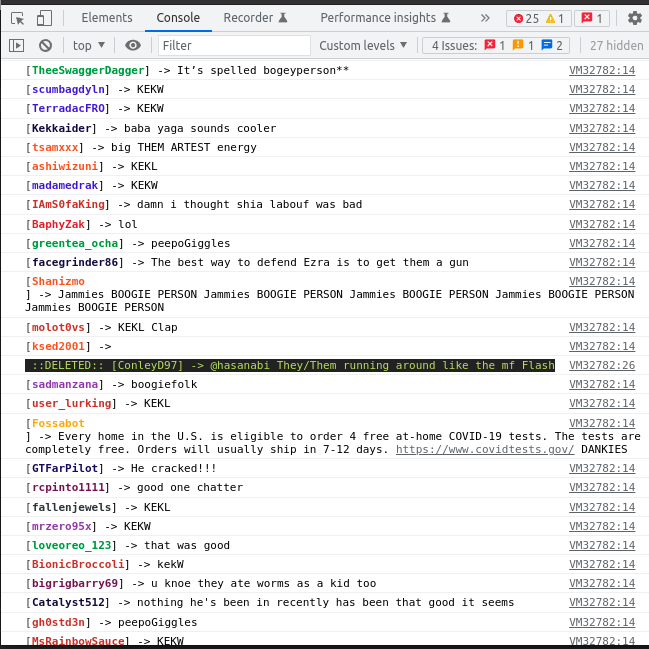Open the top JavaScript context dropdown
This screenshot has height=649, width=649.
(x=89, y=45)
